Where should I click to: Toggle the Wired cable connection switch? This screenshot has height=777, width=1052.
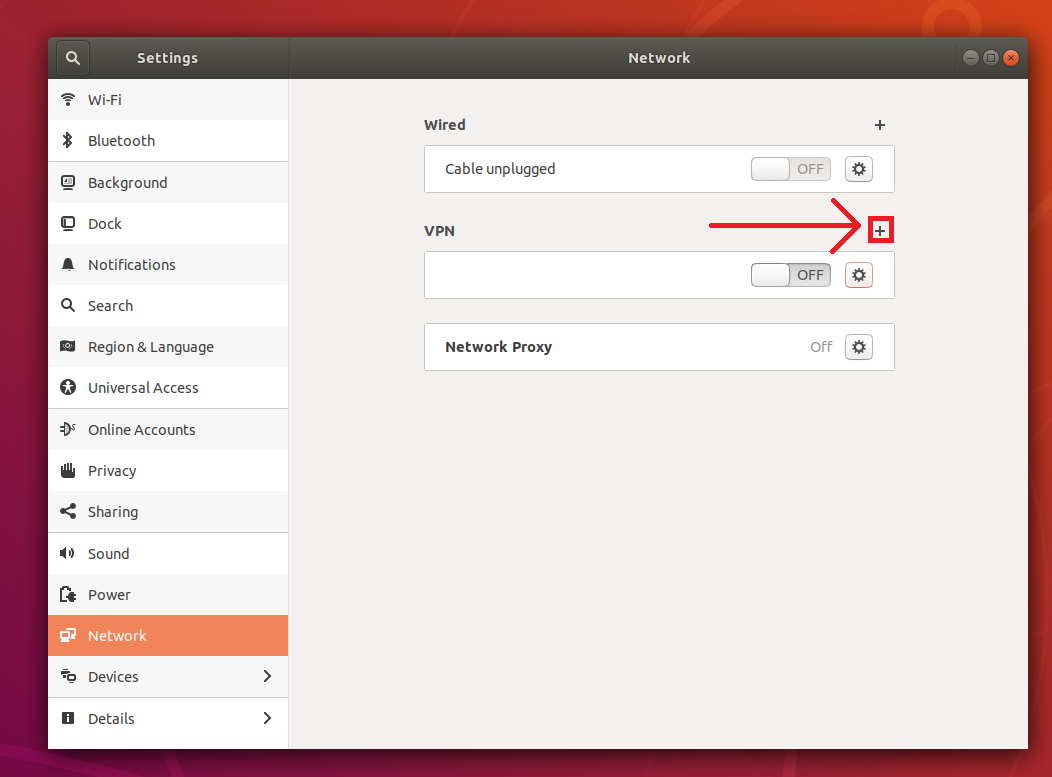tap(790, 169)
